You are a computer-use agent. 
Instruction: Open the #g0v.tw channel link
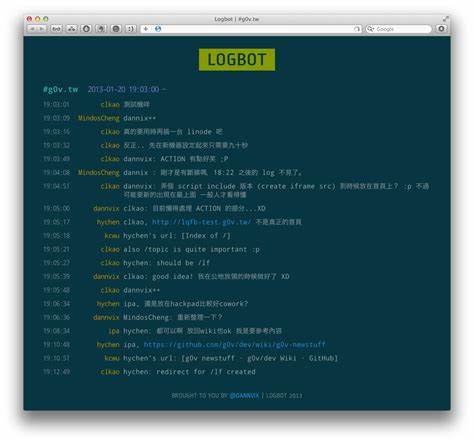click(x=61, y=89)
